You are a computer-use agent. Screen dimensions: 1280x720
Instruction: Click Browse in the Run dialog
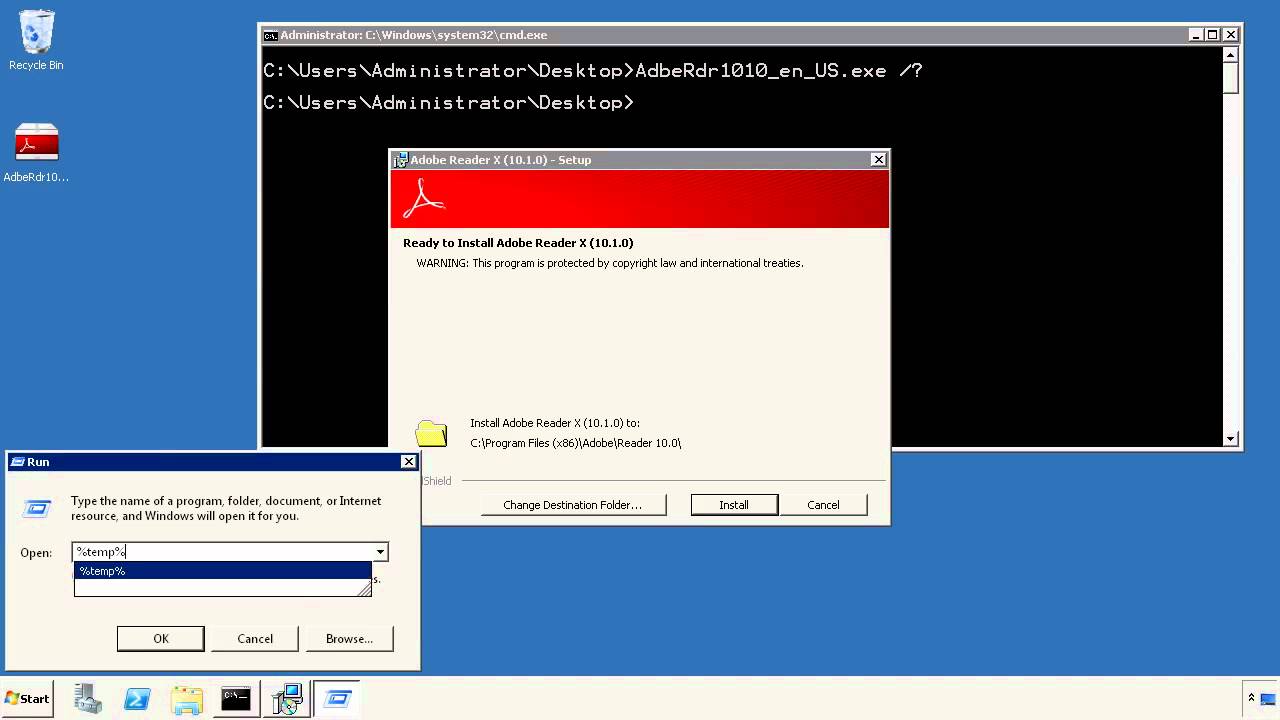349,639
